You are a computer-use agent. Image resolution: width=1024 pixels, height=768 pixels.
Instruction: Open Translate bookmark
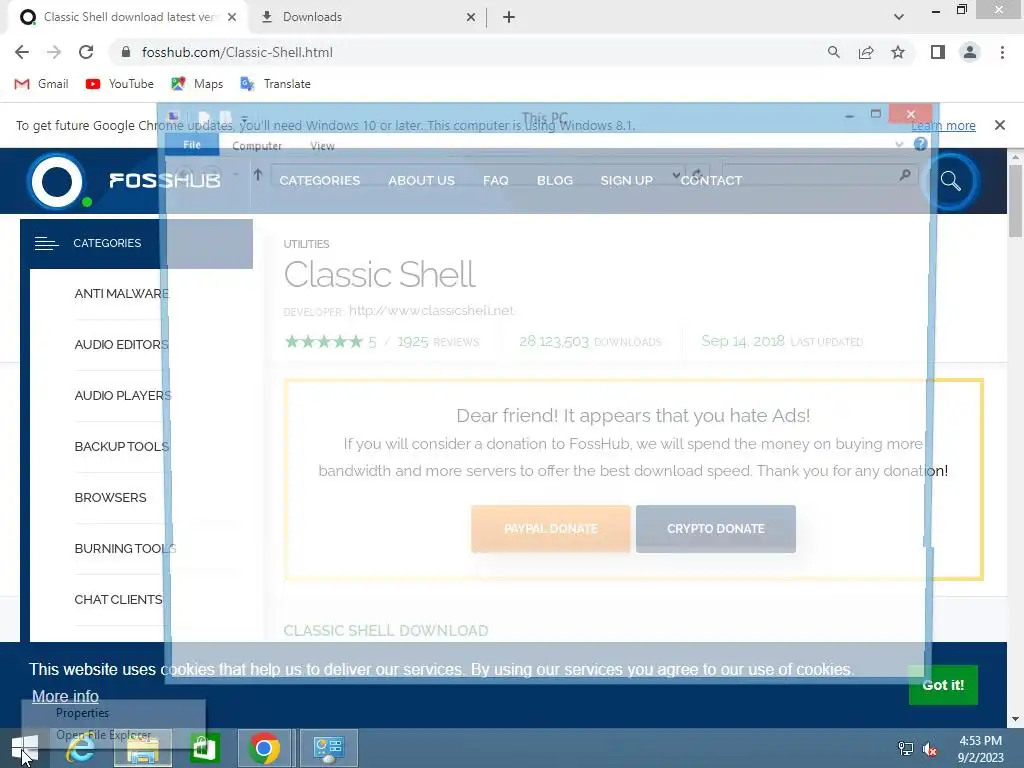275,84
